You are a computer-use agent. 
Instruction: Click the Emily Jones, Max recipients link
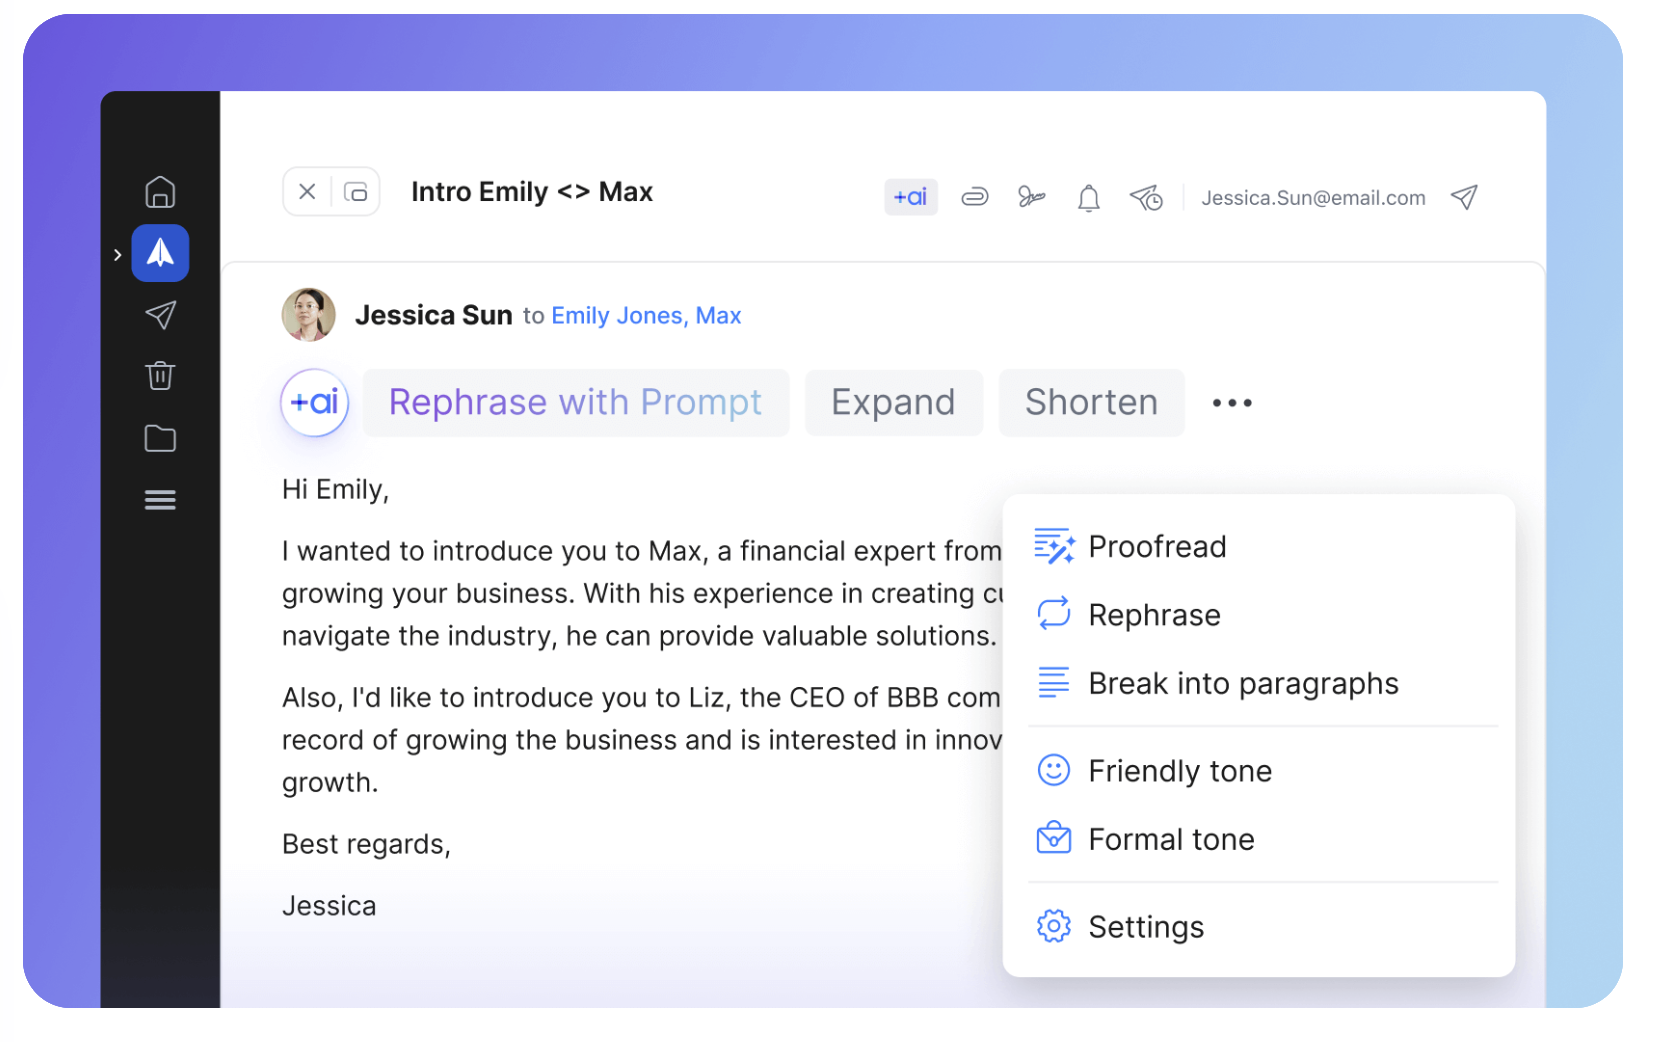tap(646, 316)
